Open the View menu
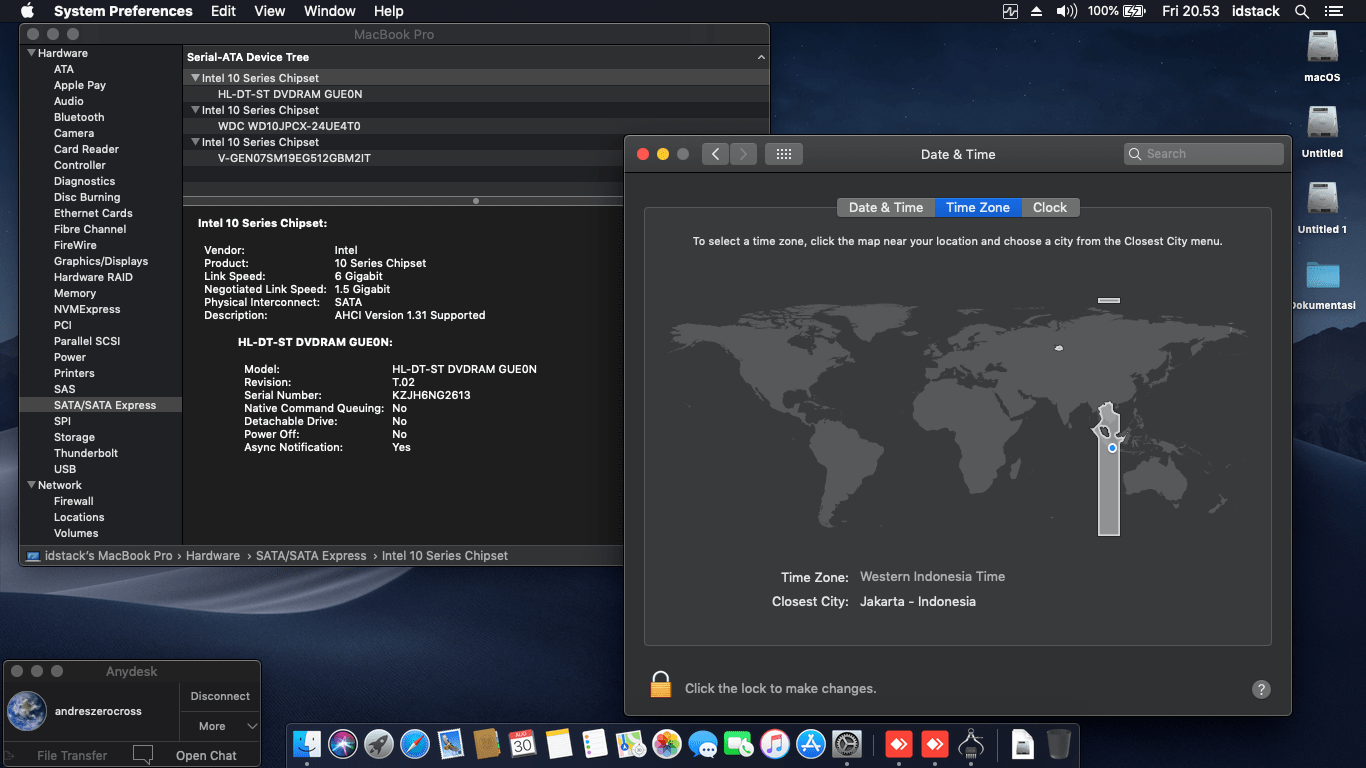The width and height of the screenshot is (1366, 768). (270, 11)
